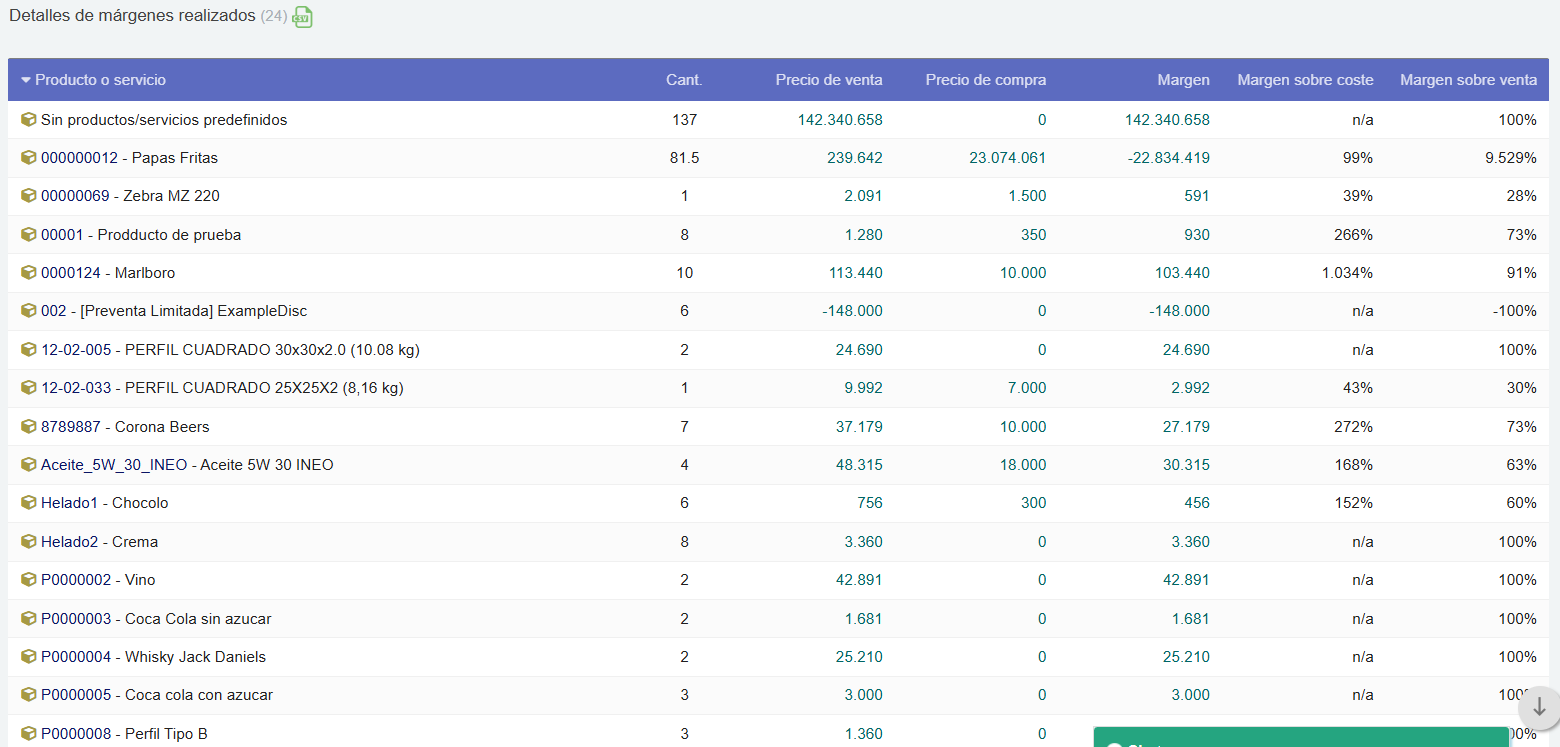Click Sin productos/servicios predefinidos row
The width and height of the screenshot is (1560, 747).
pos(164,120)
